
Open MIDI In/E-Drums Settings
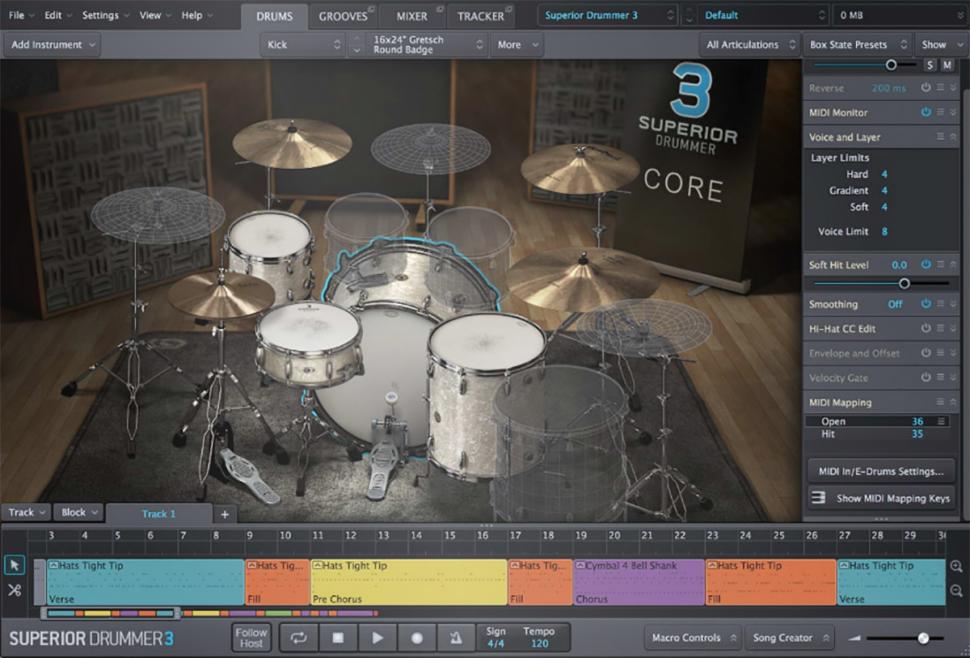[881, 471]
